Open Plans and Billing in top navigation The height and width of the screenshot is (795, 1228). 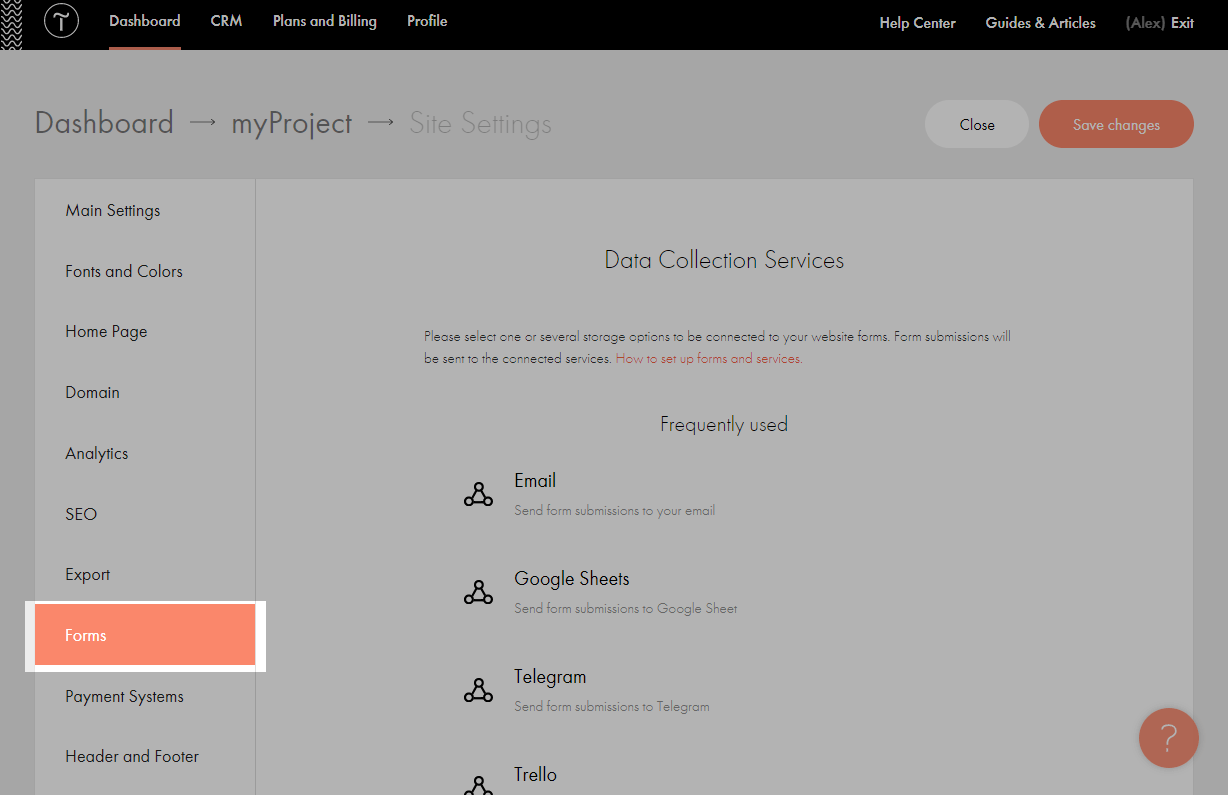pyautogui.click(x=324, y=21)
